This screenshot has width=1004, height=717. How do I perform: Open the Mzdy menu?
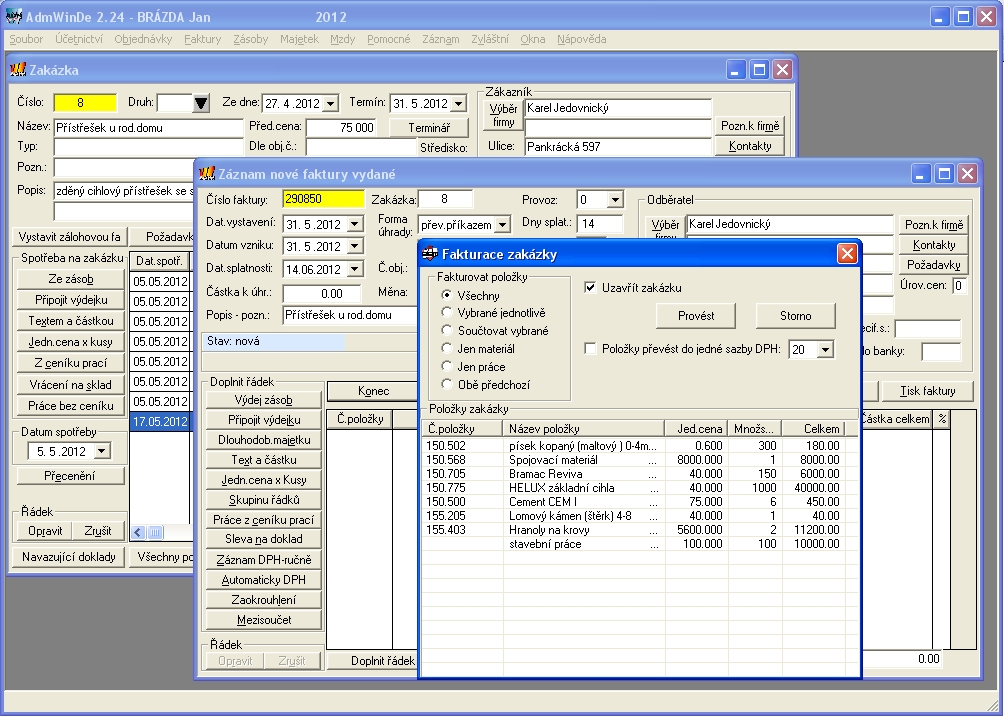(x=343, y=39)
